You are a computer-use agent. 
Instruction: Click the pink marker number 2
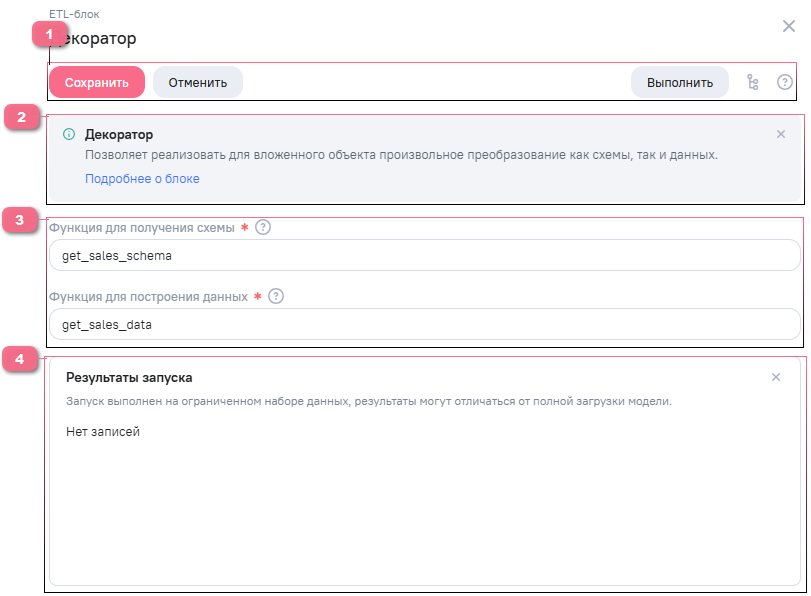click(x=20, y=117)
